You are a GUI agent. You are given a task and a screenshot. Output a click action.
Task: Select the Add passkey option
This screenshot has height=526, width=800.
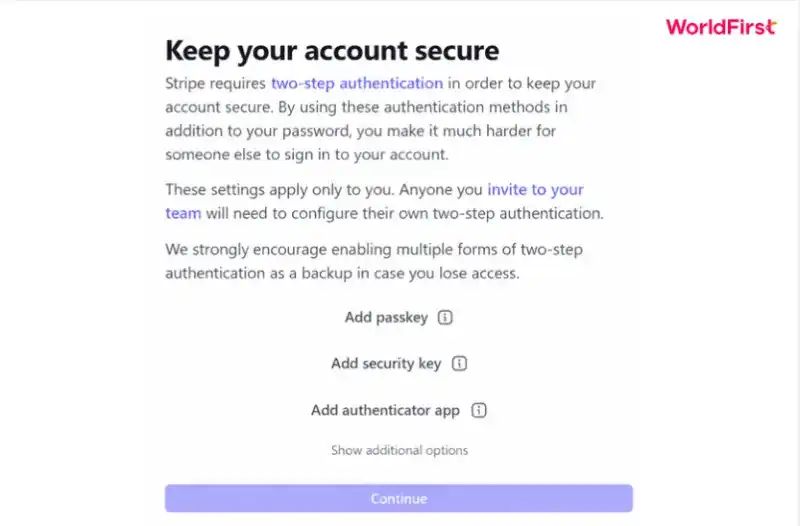[x=386, y=317]
